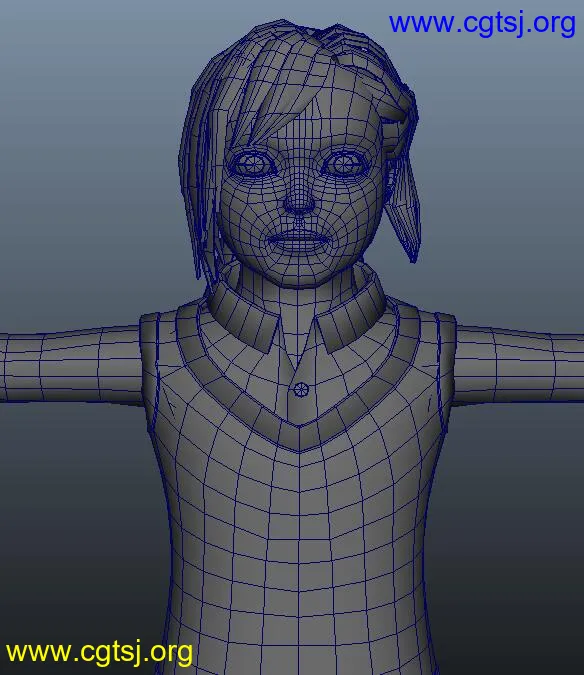Select the character's right eye mesh
Screen dimensions: 584x675
point(345,163)
